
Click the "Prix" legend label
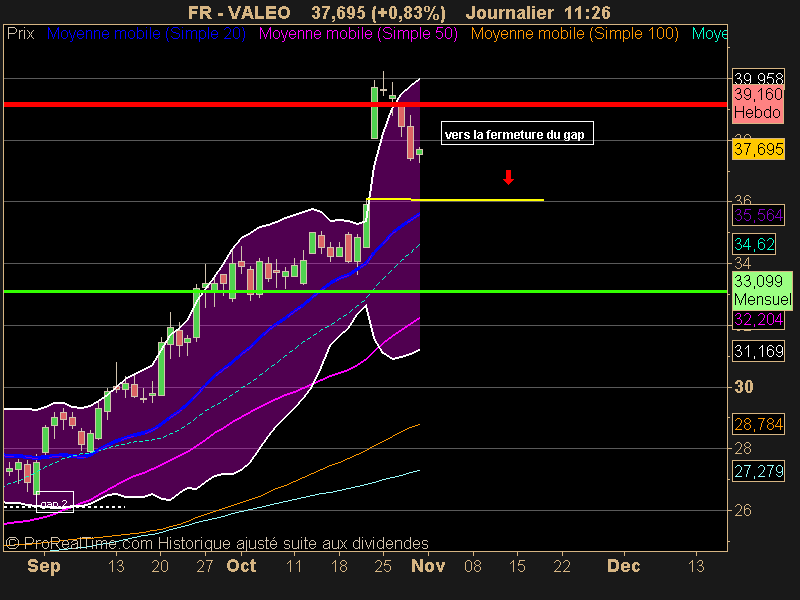pyautogui.click(x=20, y=34)
